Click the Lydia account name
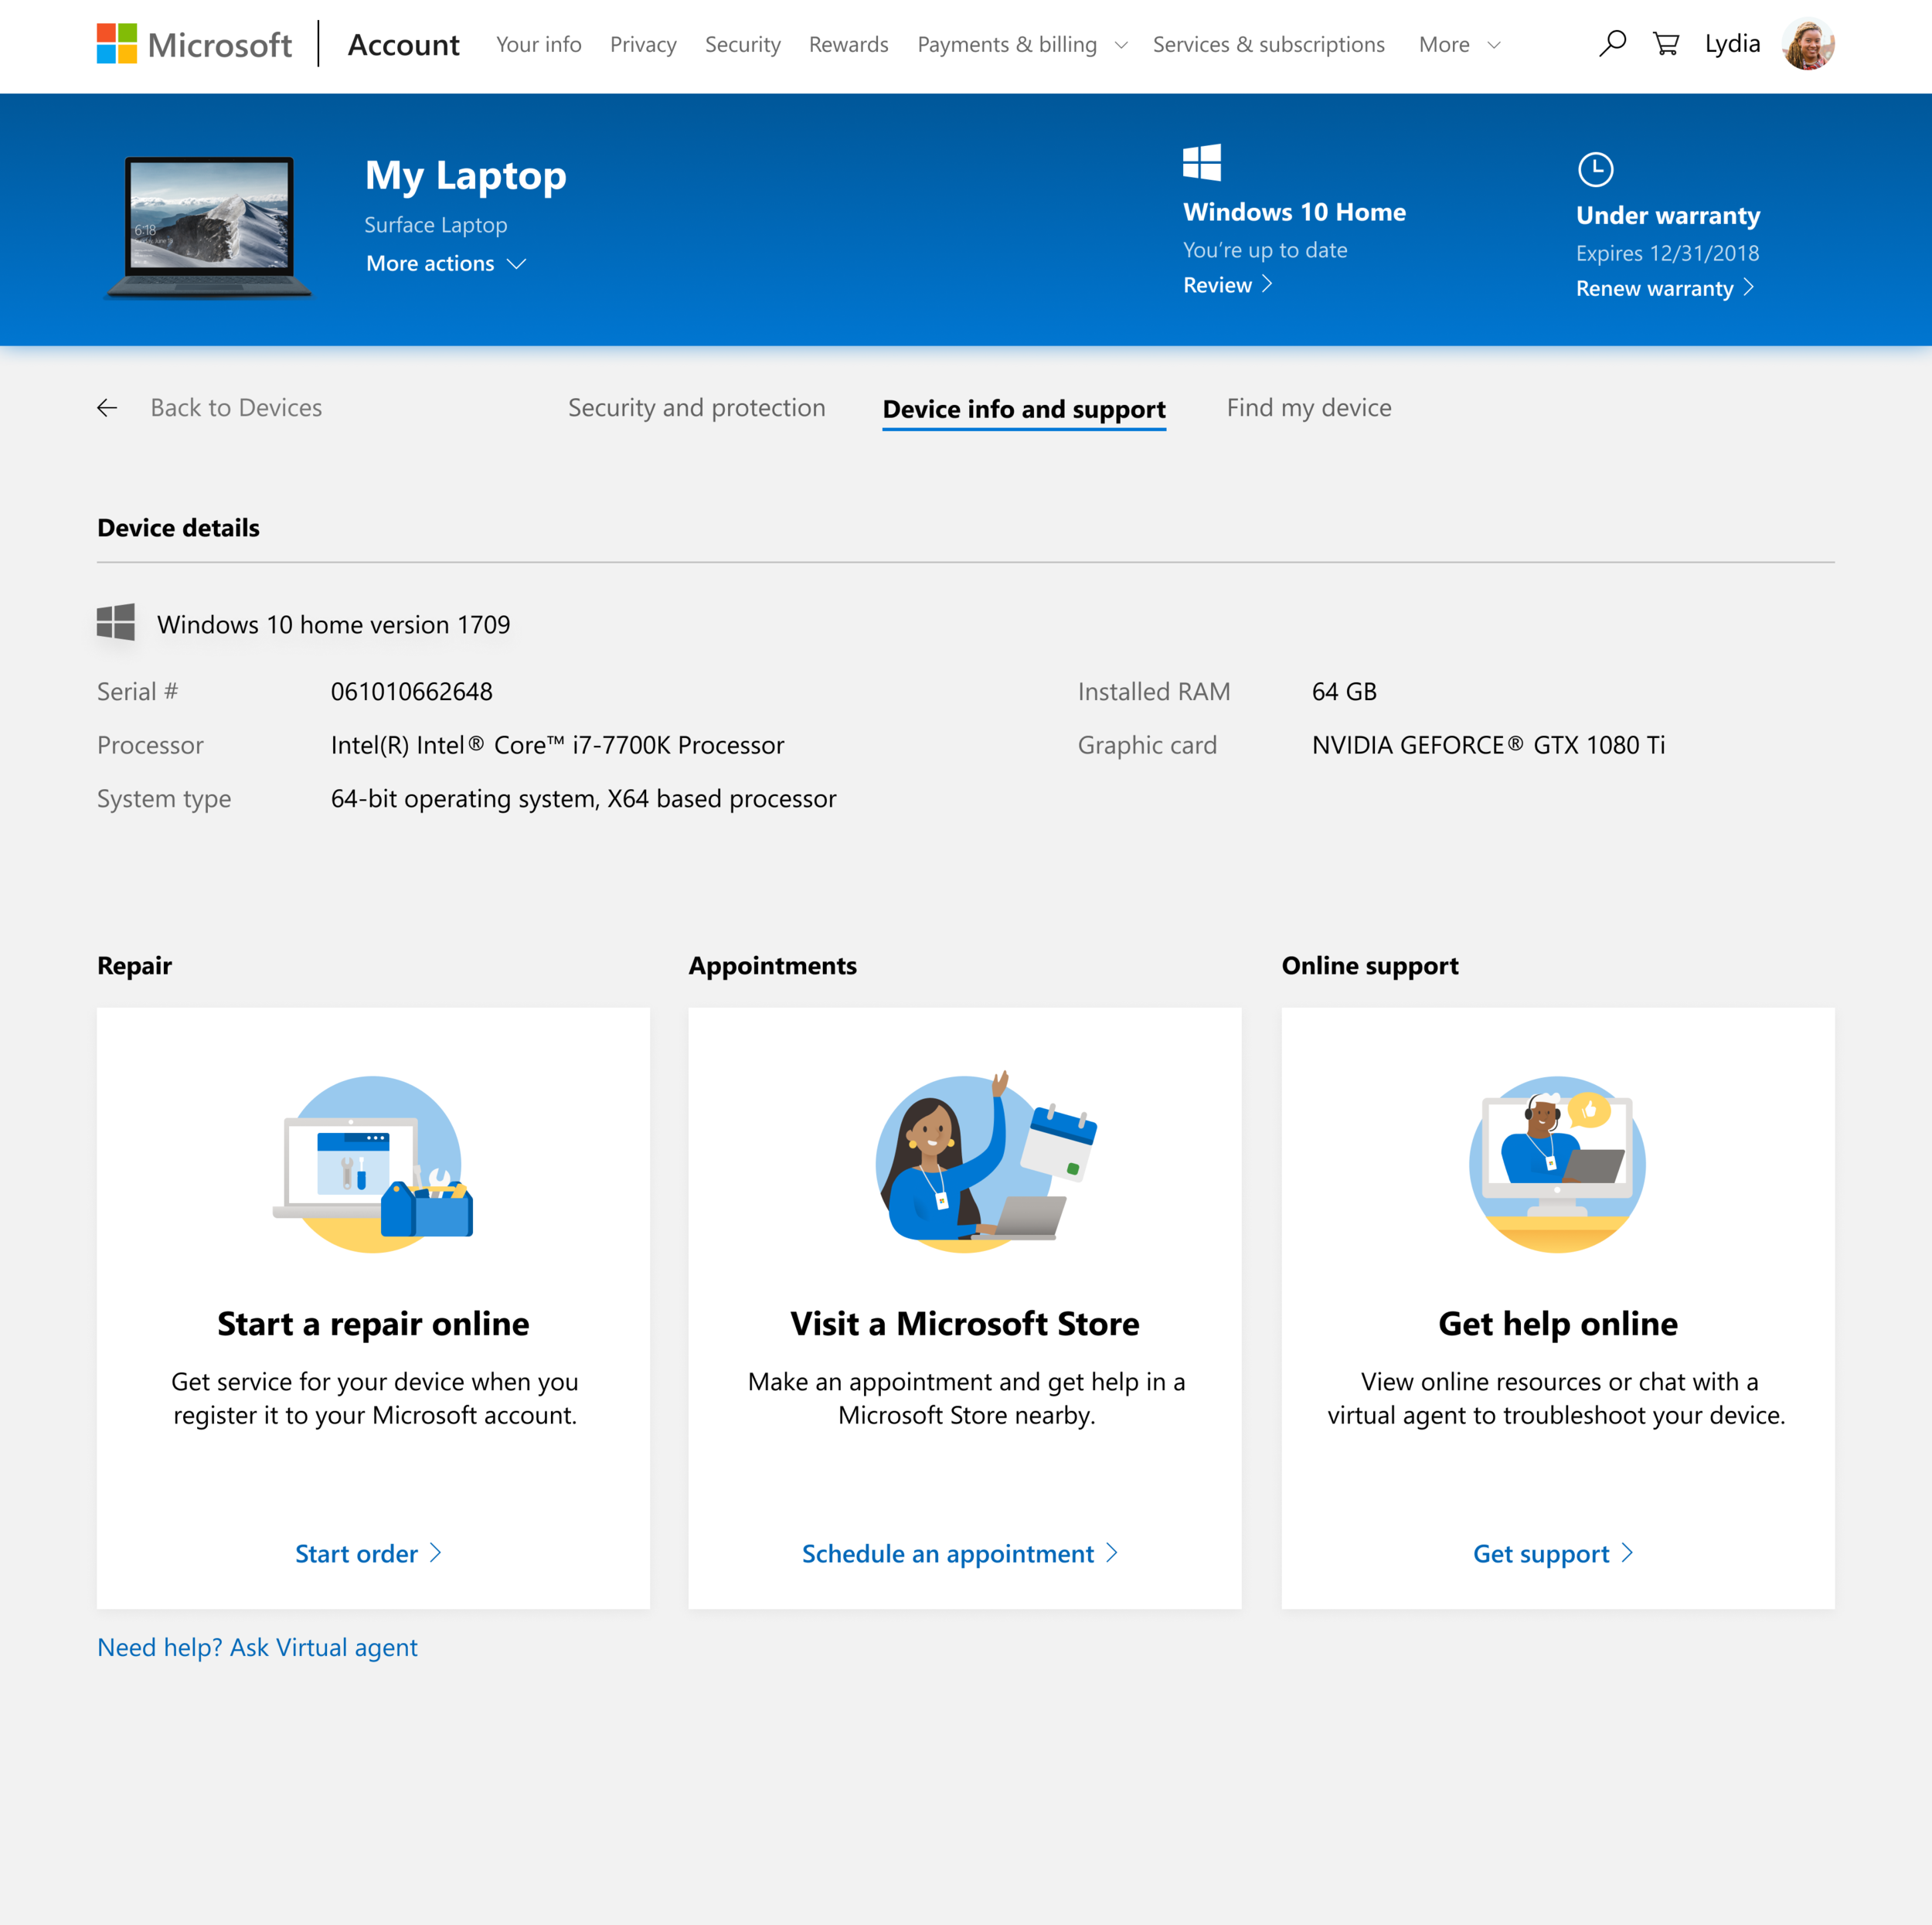 point(1732,44)
